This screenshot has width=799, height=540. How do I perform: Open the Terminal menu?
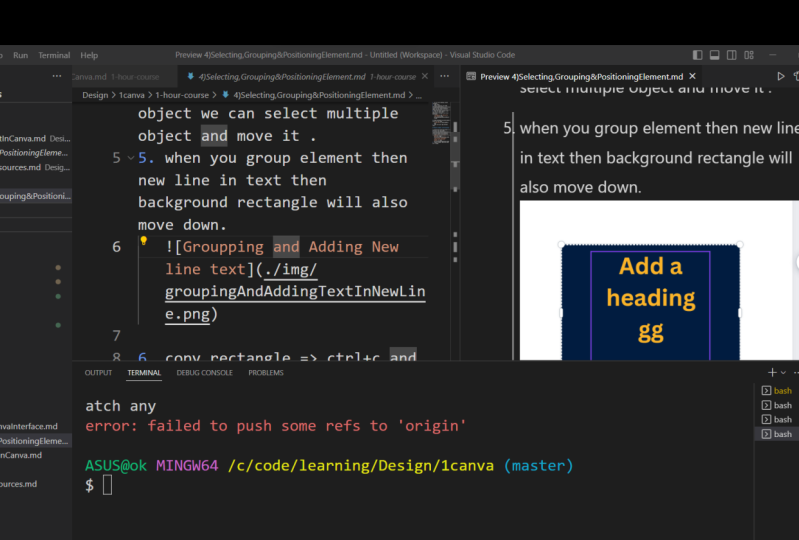coord(54,55)
